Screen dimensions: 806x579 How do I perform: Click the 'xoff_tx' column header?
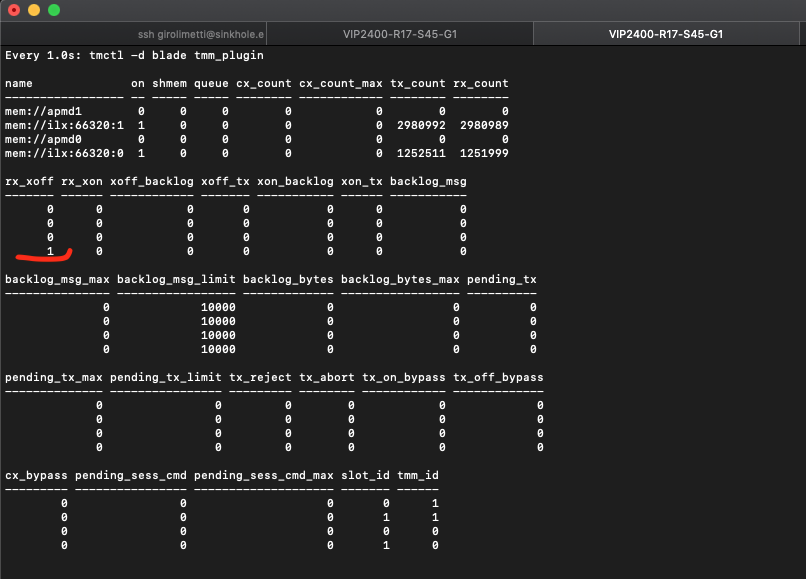[x=225, y=182]
